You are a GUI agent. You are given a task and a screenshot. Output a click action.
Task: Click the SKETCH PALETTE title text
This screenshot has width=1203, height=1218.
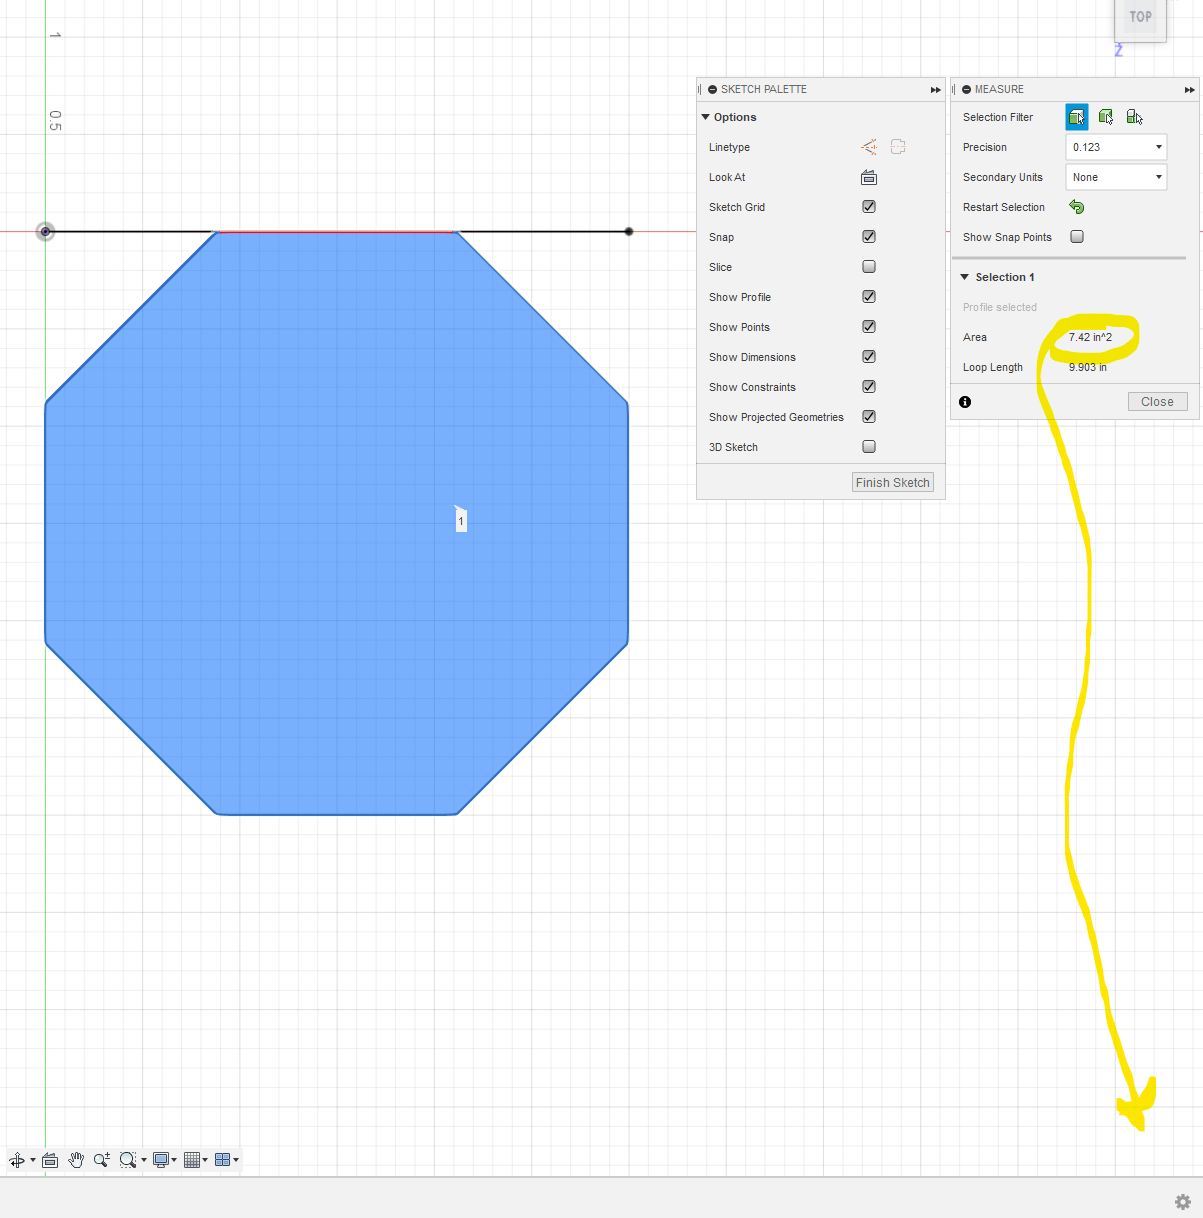tap(764, 89)
